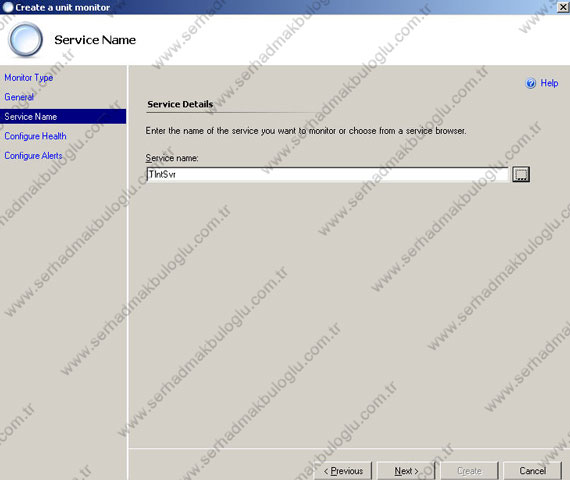
Task: Open the Help link
Action: (549, 83)
